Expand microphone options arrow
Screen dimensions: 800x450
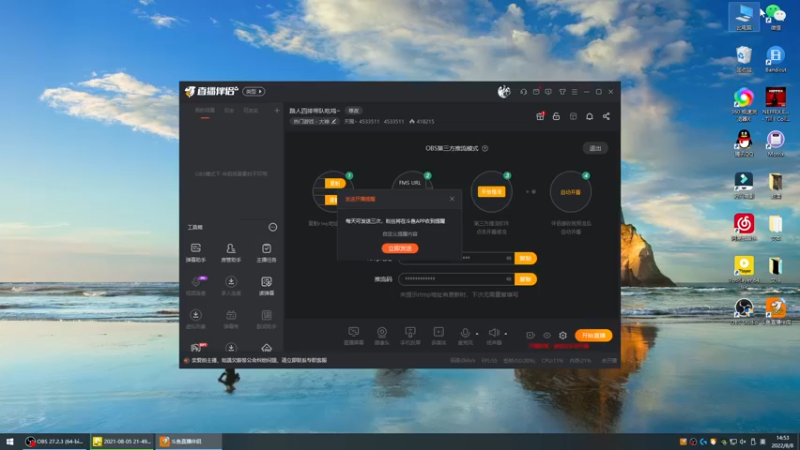click(477, 334)
